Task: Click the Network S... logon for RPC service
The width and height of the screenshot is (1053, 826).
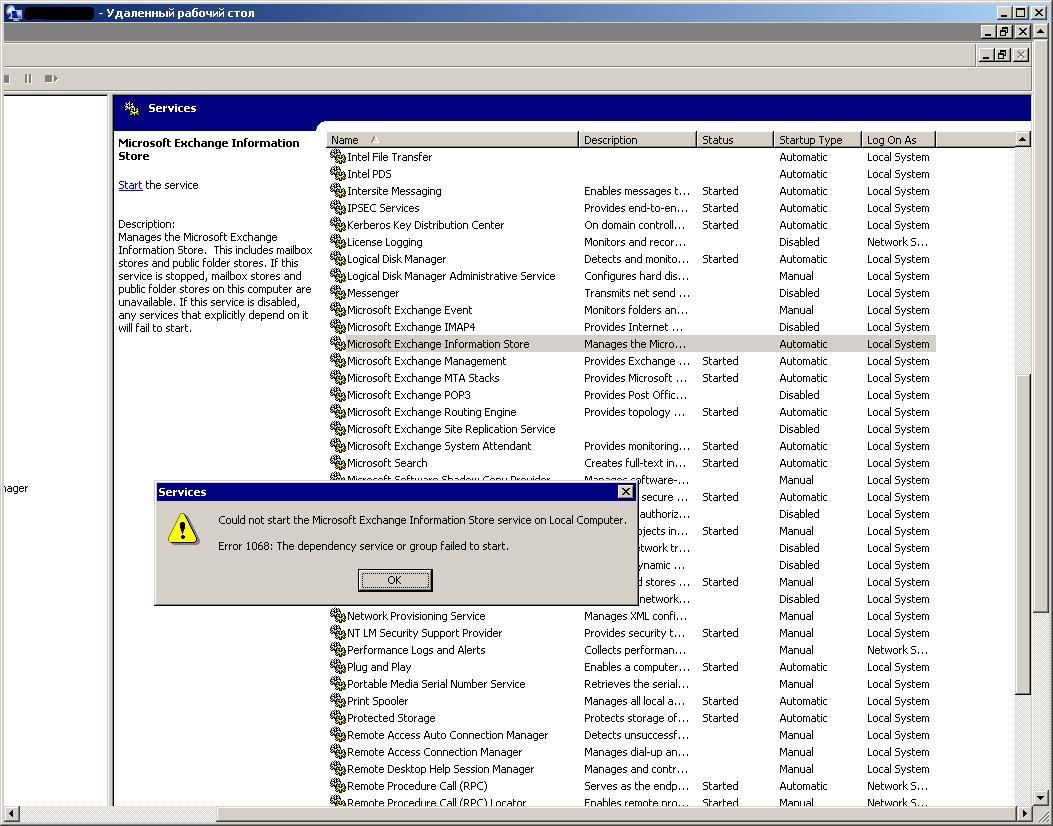Action: 897,786
